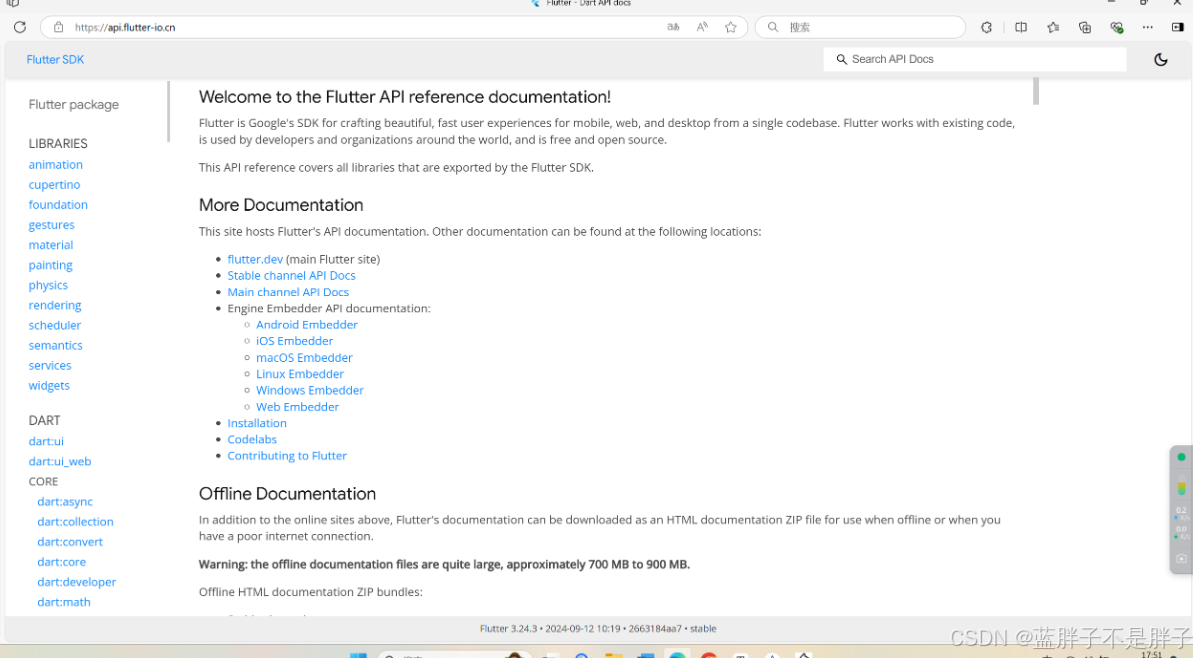Open Stable channel API Docs link
The height and width of the screenshot is (658, 1197).
[292, 276]
